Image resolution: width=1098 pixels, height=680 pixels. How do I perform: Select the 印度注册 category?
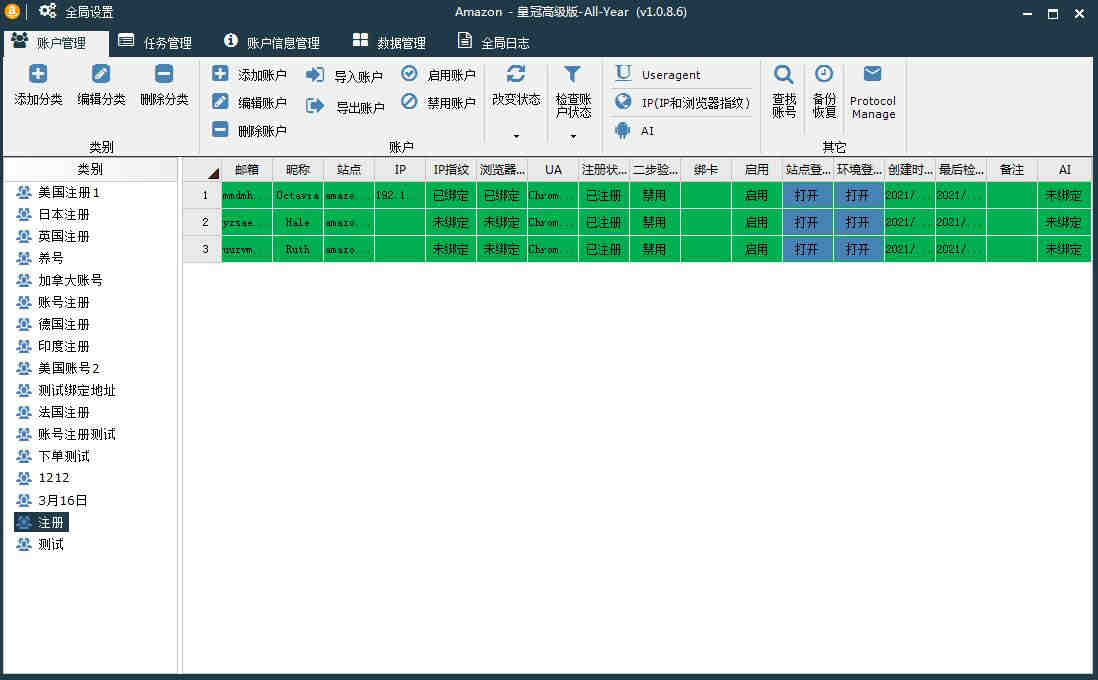click(53, 346)
